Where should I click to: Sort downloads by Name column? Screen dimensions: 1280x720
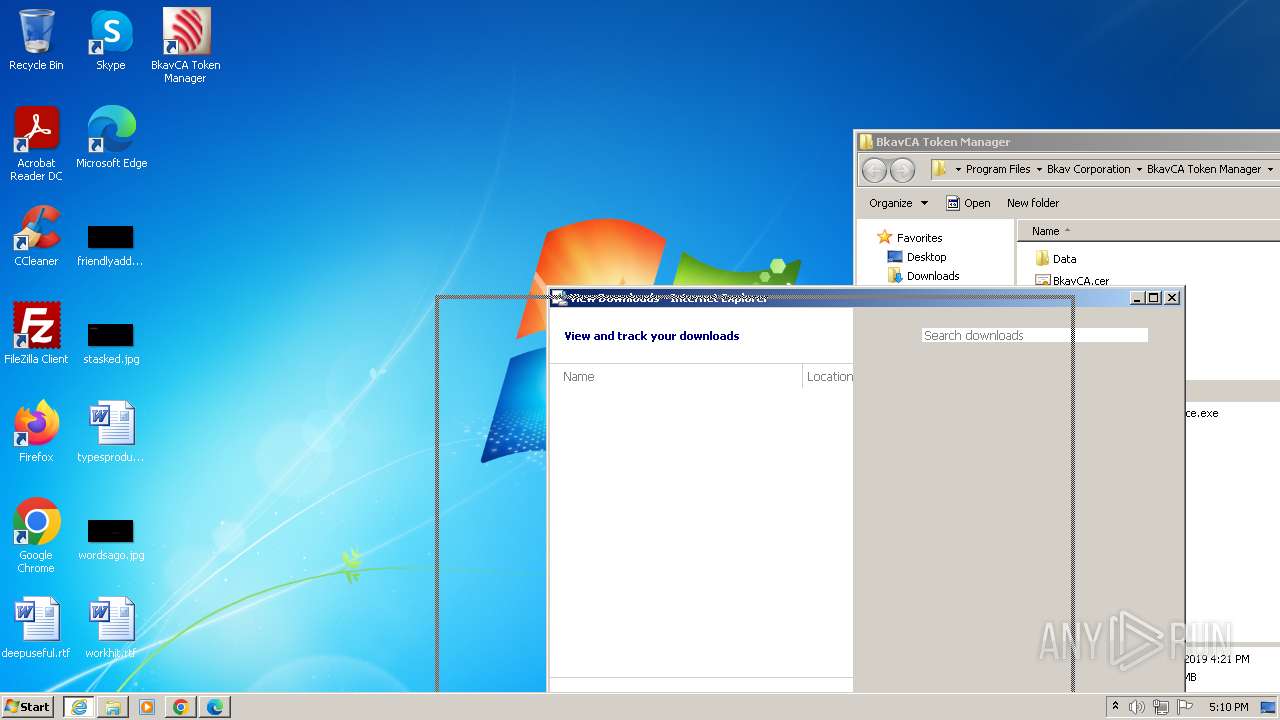[x=677, y=377]
